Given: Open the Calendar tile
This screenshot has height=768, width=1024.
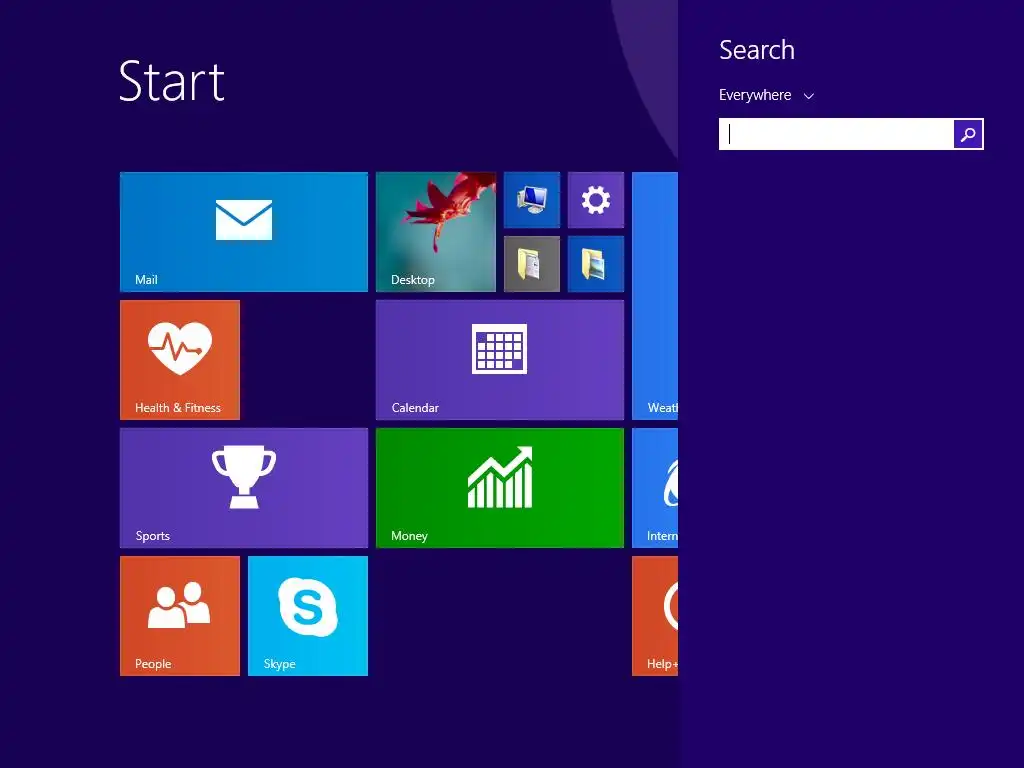Looking at the screenshot, I should tap(500, 360).
